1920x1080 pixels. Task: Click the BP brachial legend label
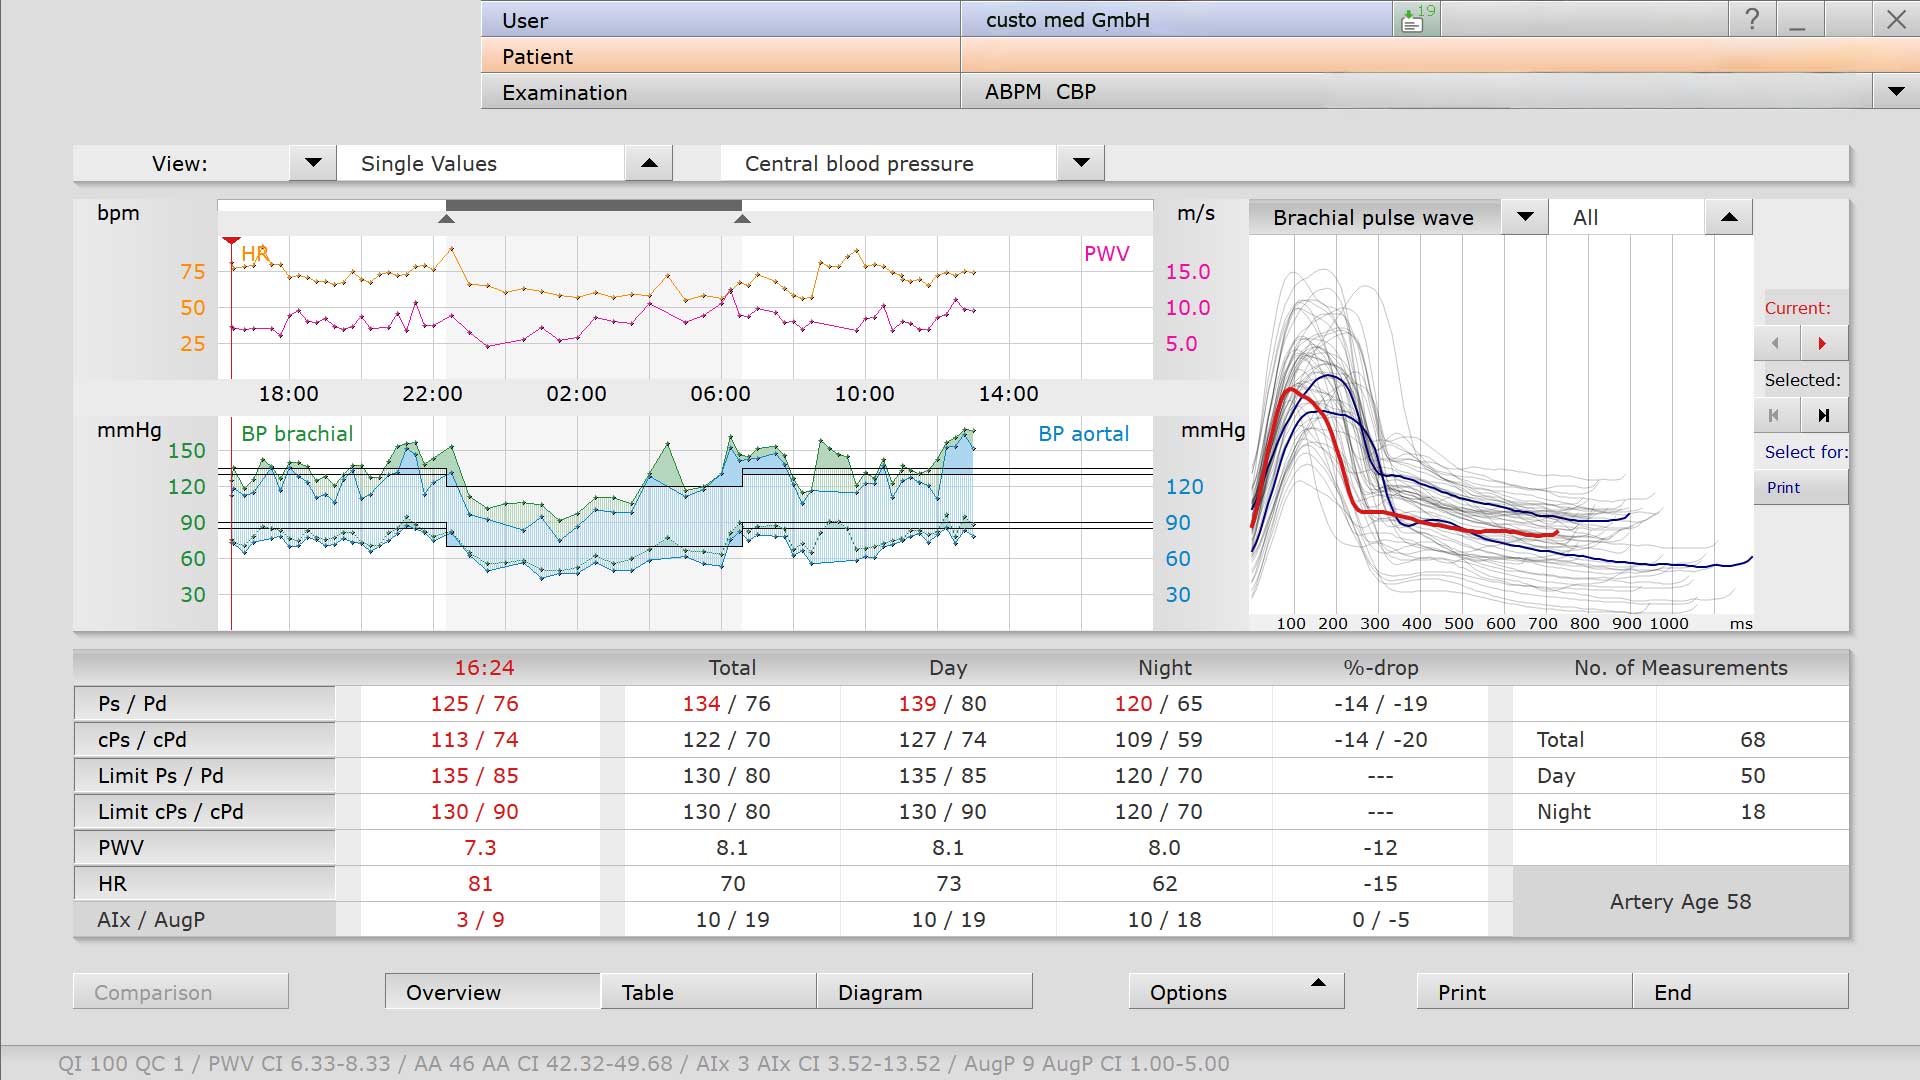[x=297, y=433]
